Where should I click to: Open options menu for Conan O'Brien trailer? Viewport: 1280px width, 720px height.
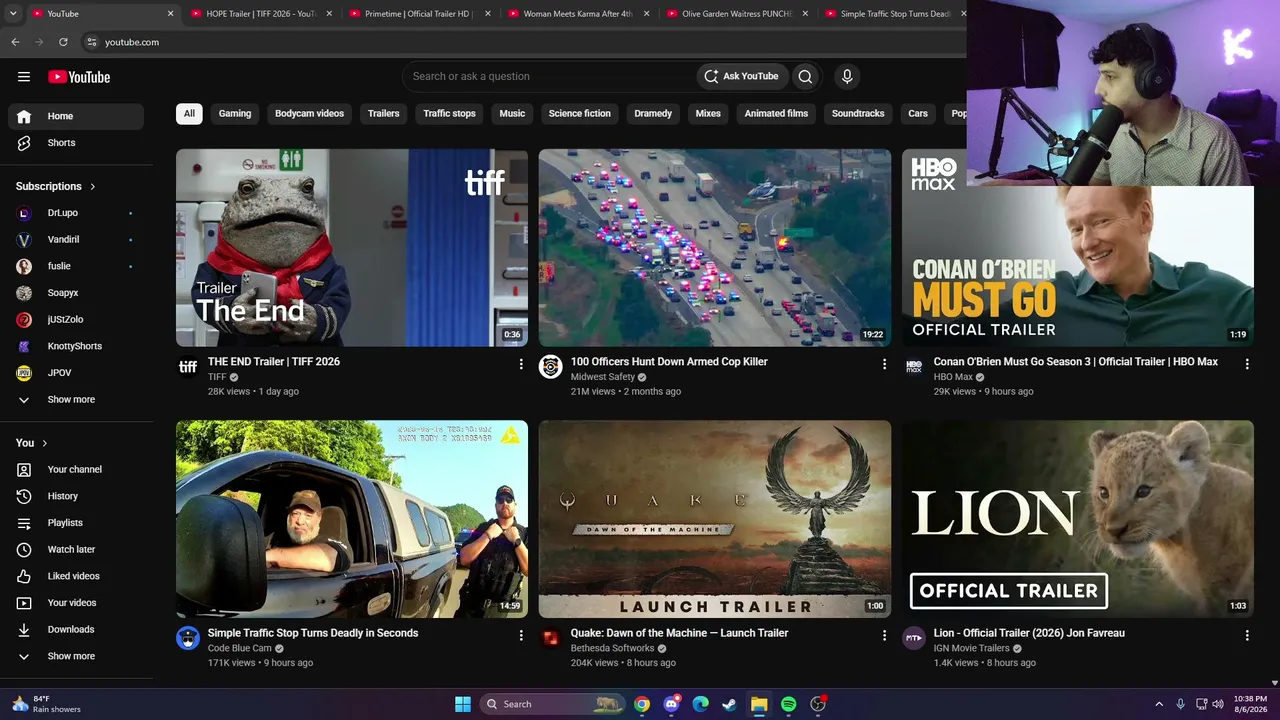point(1247,364)
